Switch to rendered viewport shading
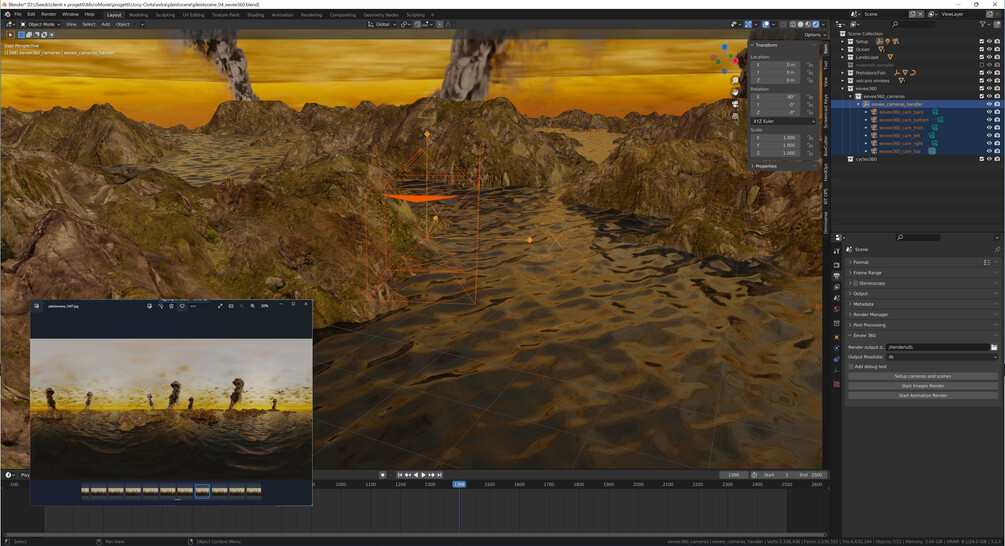Image resolution: width=1005 pixels, height=546 pixels. pos(816,24)
